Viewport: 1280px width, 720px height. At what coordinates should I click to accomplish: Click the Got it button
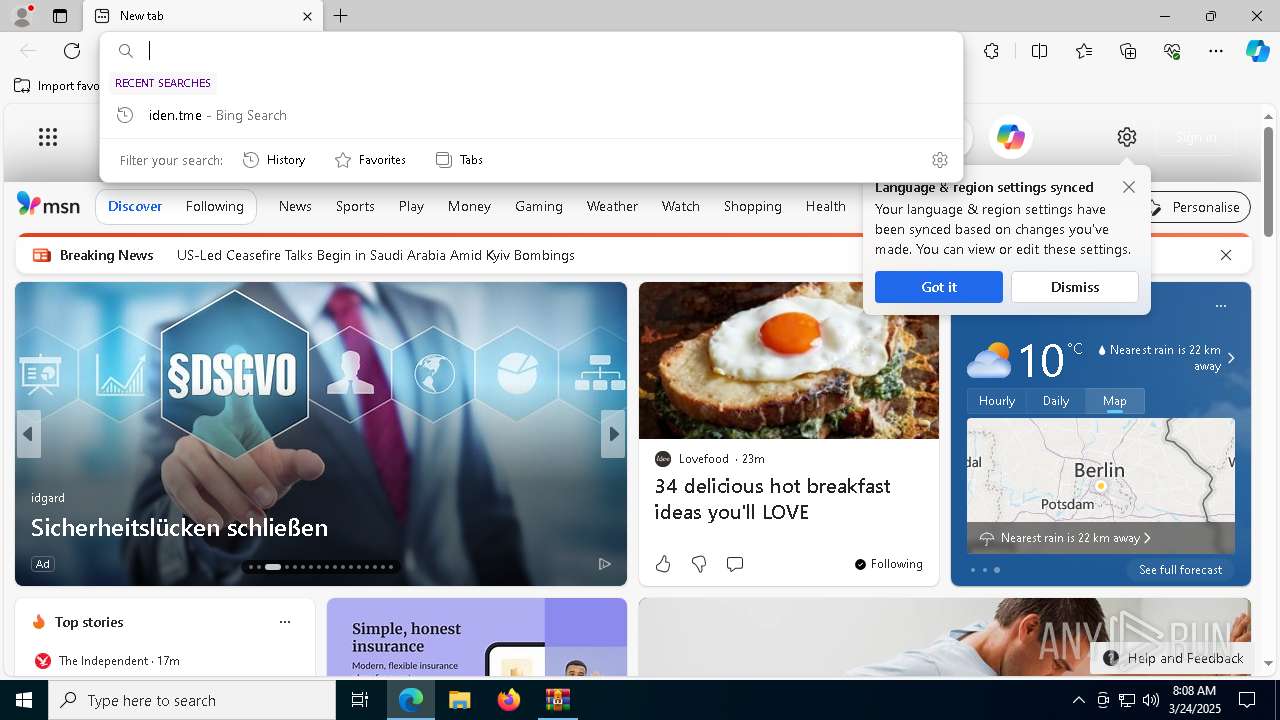(939, 287)
